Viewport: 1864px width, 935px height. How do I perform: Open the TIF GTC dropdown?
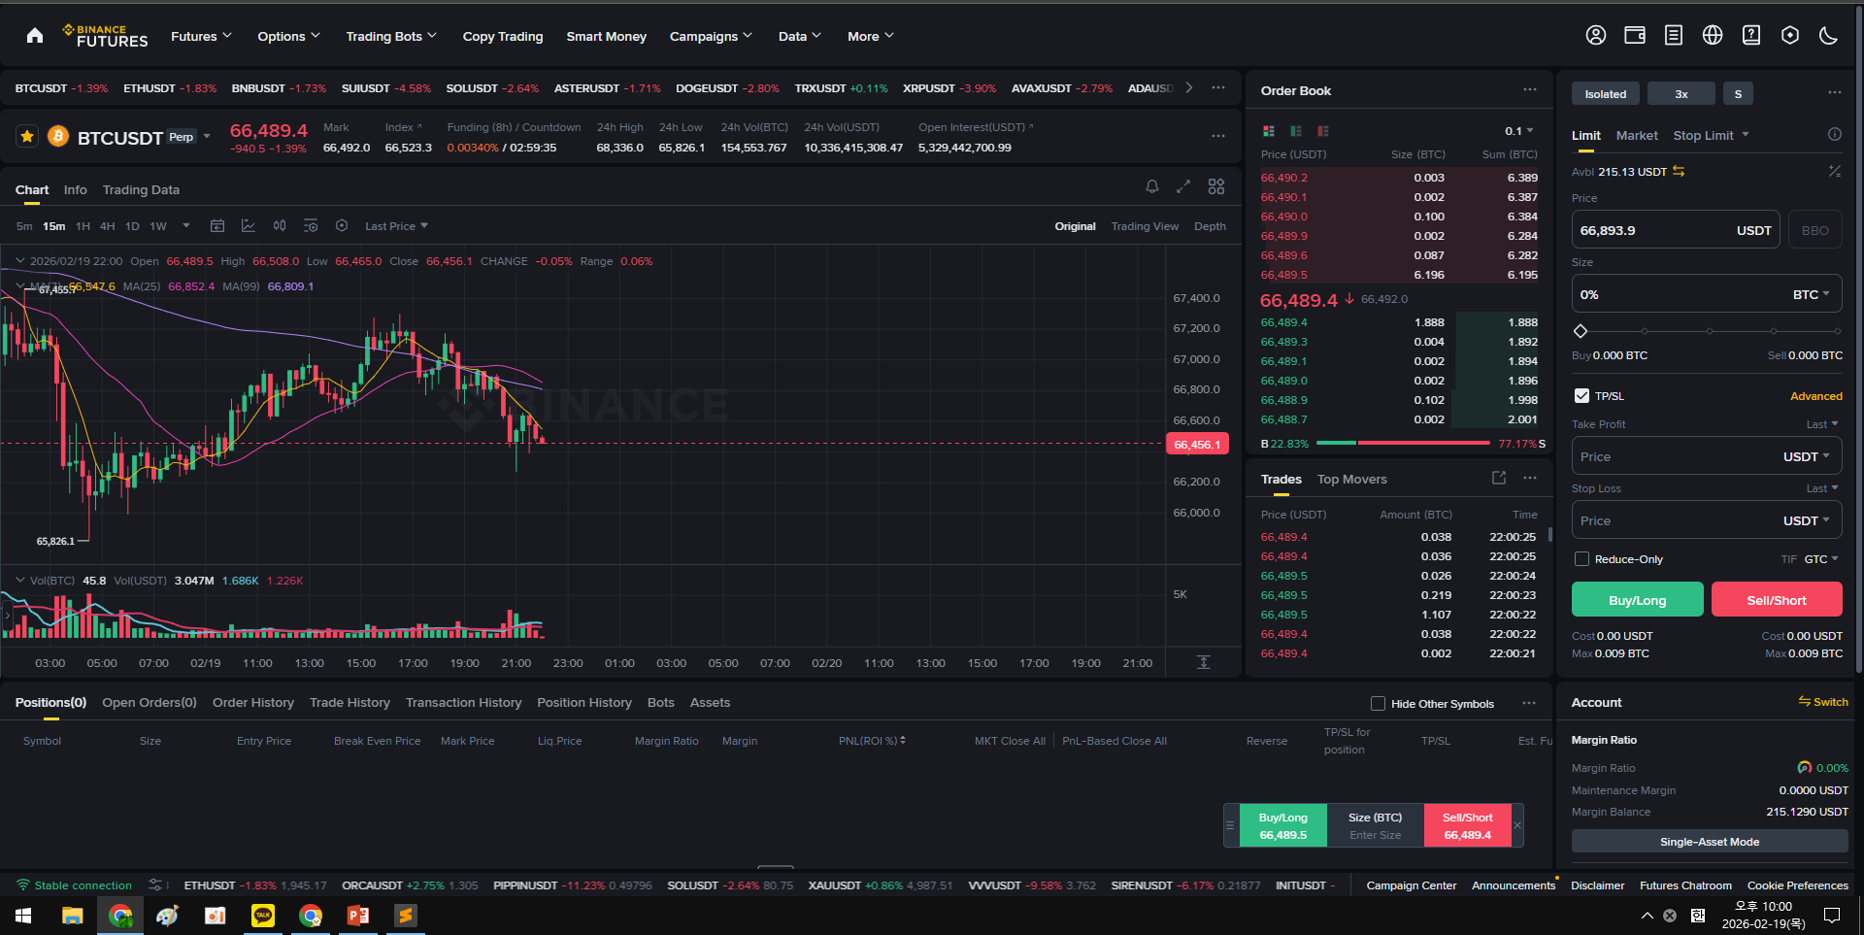[1822, 559]
